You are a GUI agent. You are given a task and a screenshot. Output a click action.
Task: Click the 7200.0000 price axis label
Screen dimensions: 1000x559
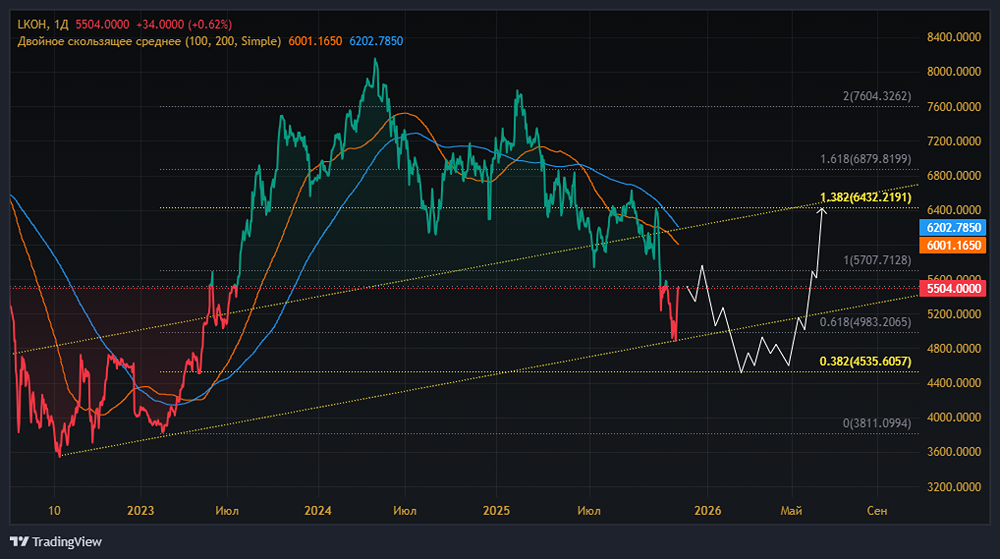click(953, 141)
